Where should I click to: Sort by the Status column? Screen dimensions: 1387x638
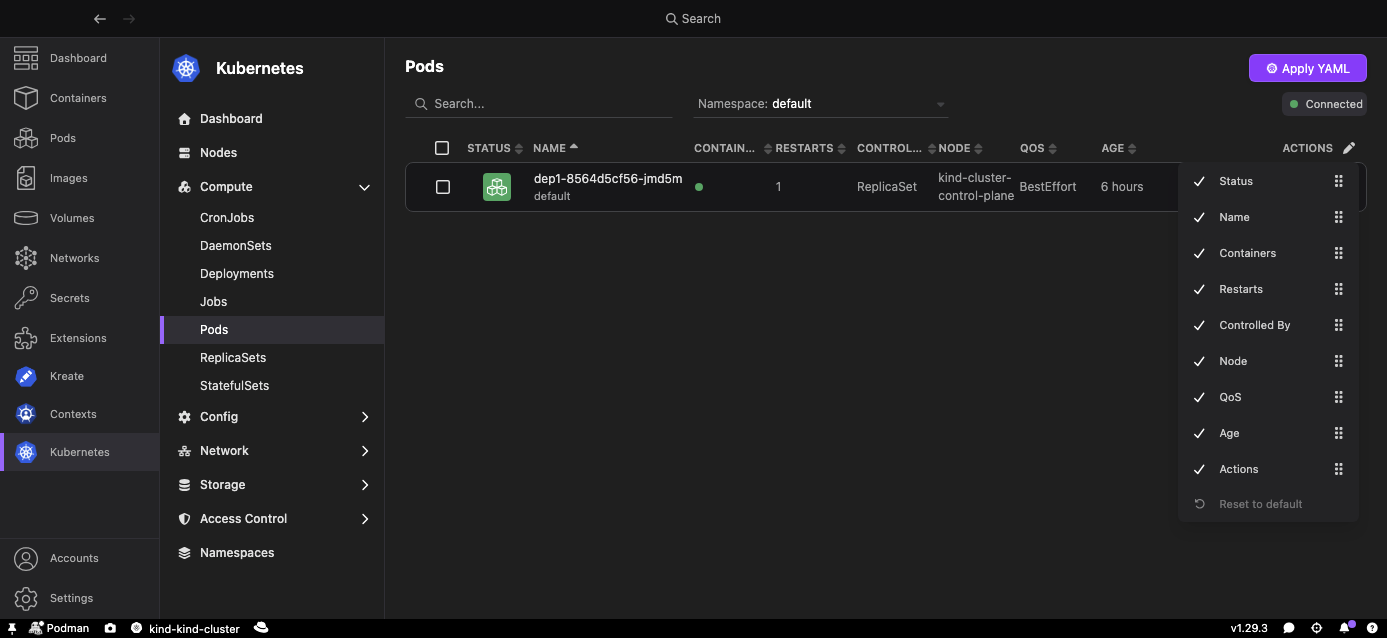(x=495, y=148)
